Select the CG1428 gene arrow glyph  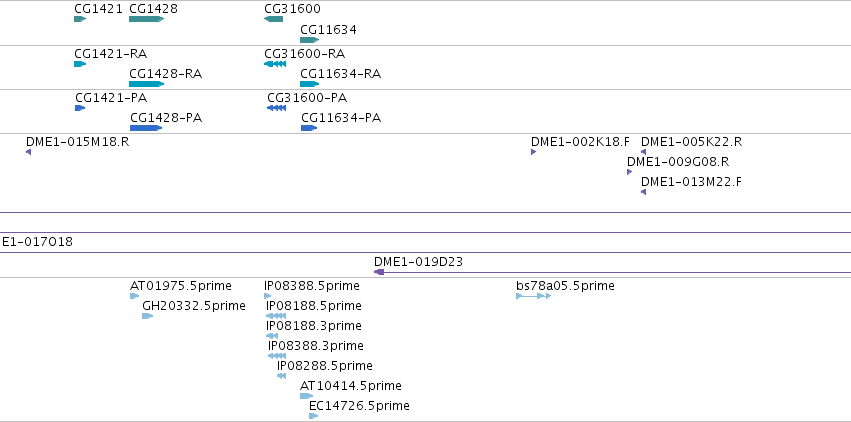point(146,19)
